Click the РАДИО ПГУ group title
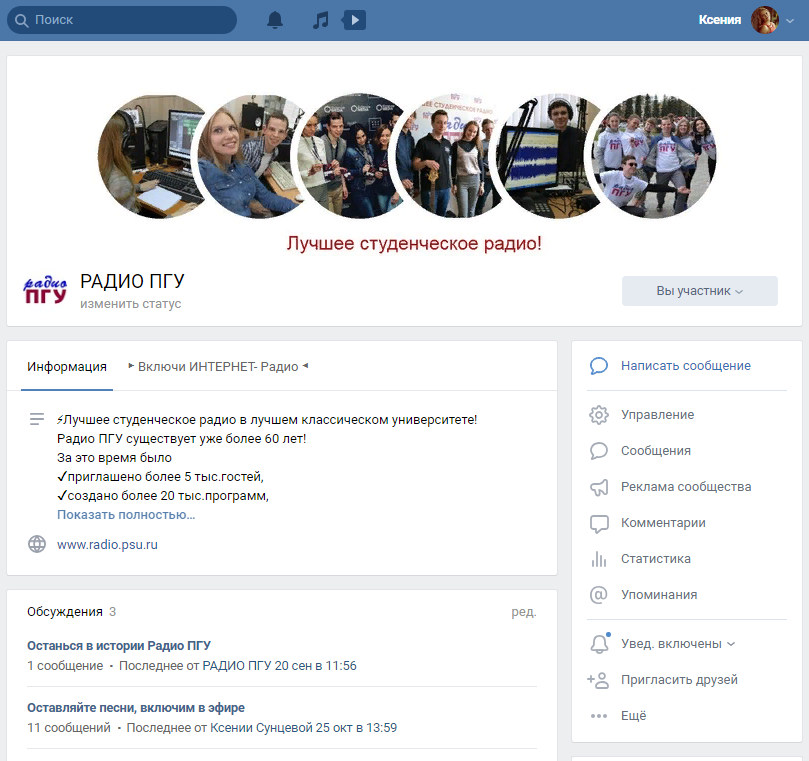This screenshot has height=761, width=809. tap(132, 282)
